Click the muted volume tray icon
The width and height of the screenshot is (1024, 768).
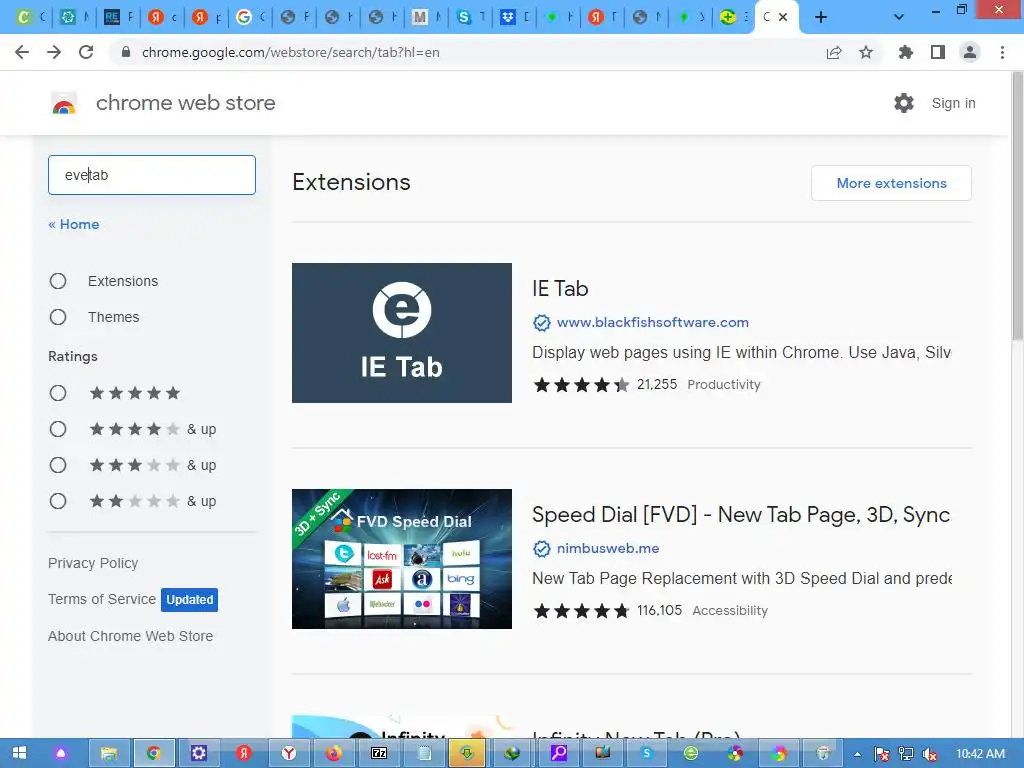point(930,754)
